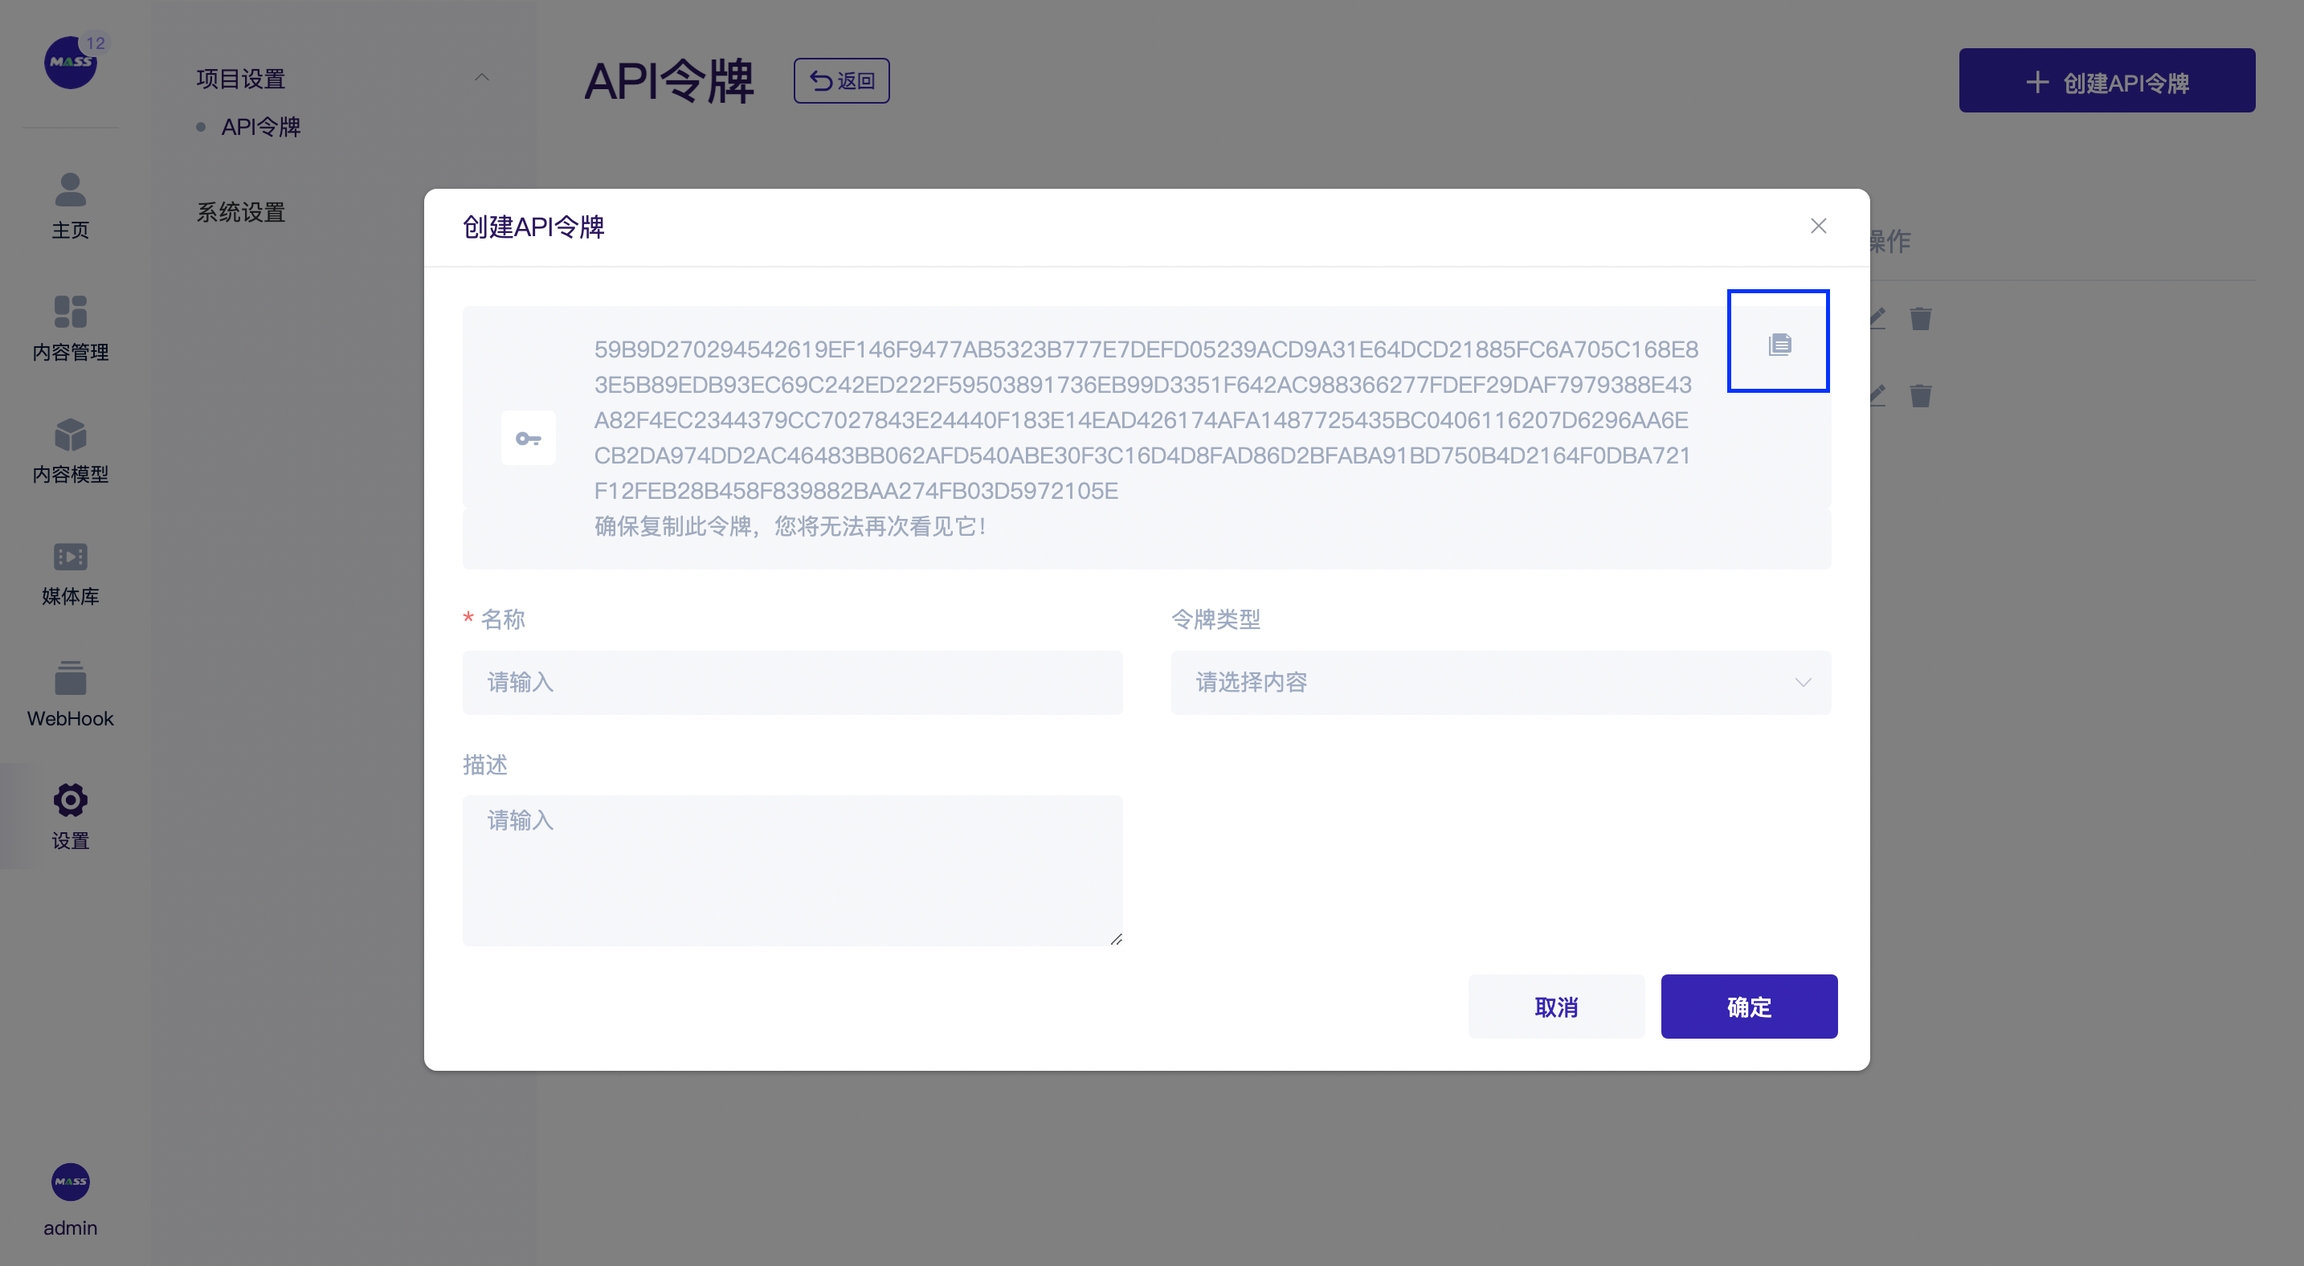Image resolution: width=2304 pixels, height=1266 pixels.
Task: Expand the 令牌类型 token type dropdown
Action: [1500, 683]
